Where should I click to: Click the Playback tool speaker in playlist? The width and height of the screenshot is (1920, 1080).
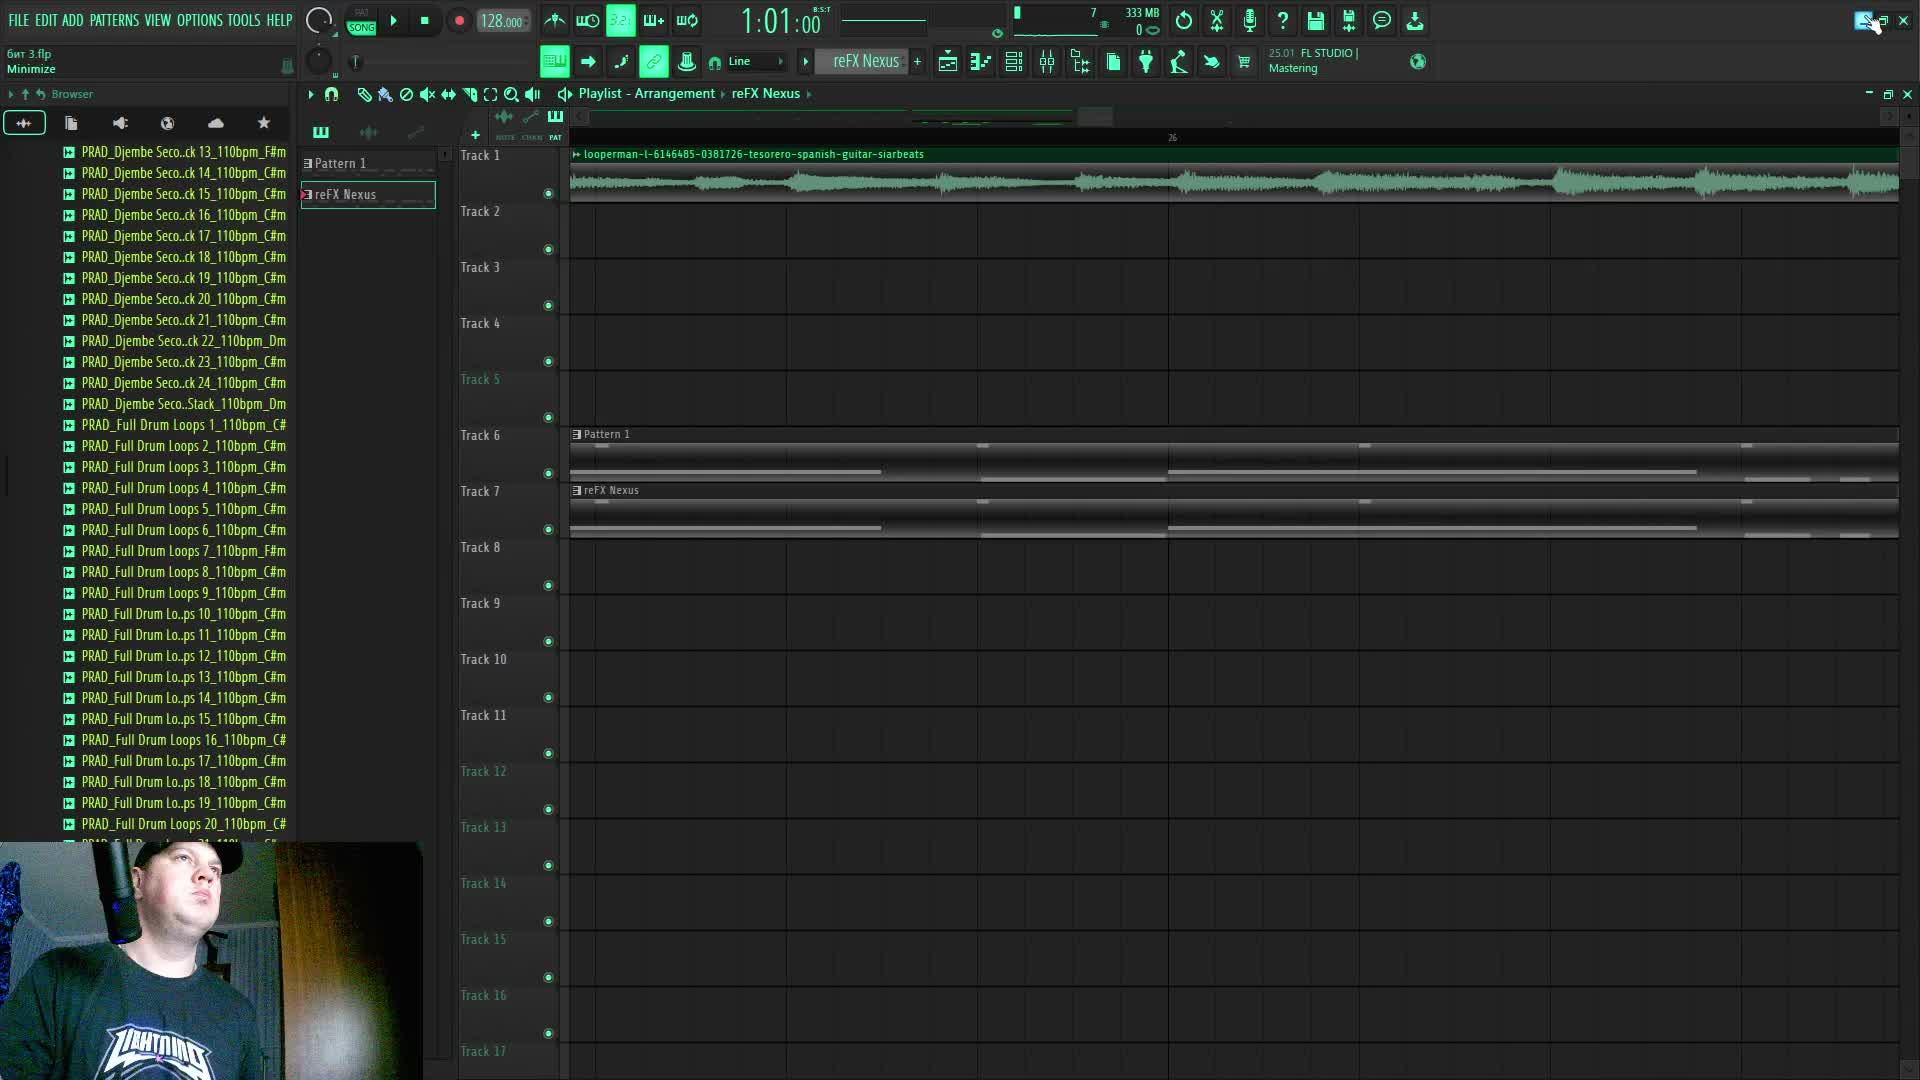point(532,94)
